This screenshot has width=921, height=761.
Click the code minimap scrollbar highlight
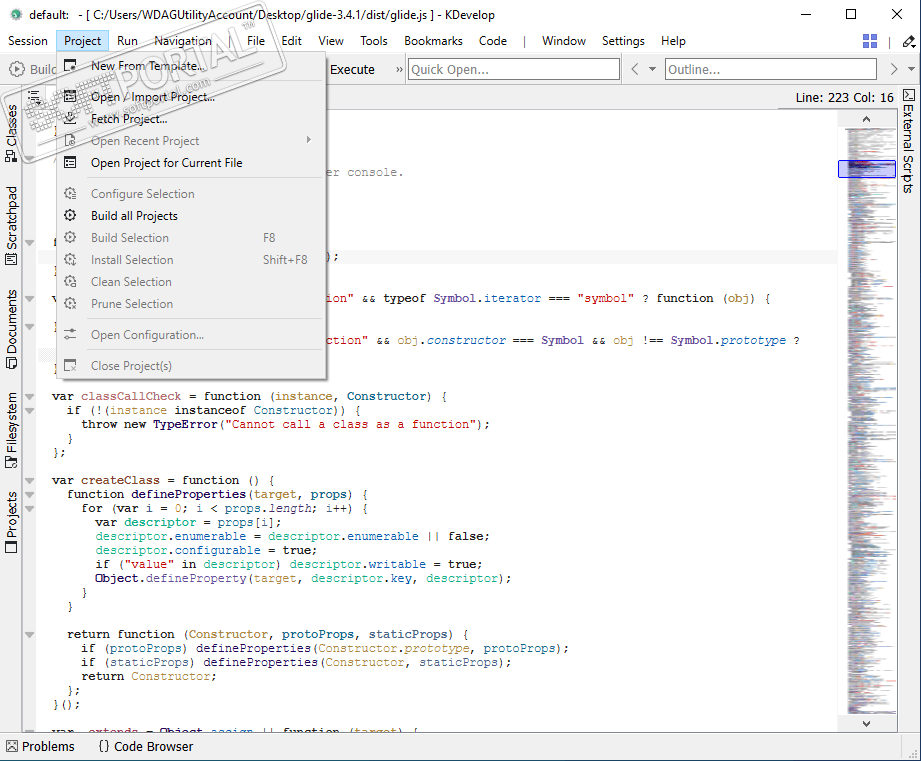[866, 169]
